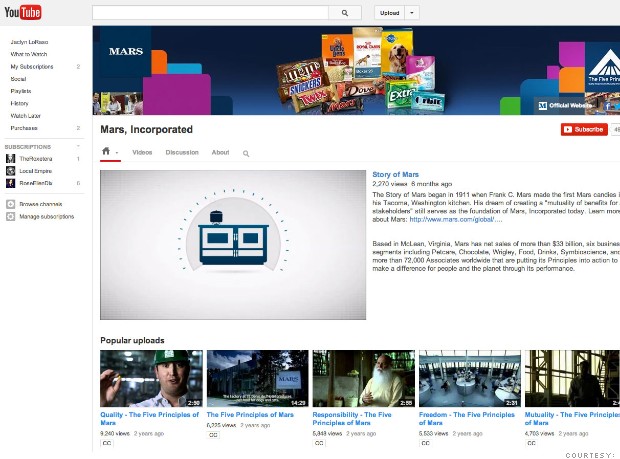Click the magnifying glass search button
The image size is (620, 459).
click(345, 13)
